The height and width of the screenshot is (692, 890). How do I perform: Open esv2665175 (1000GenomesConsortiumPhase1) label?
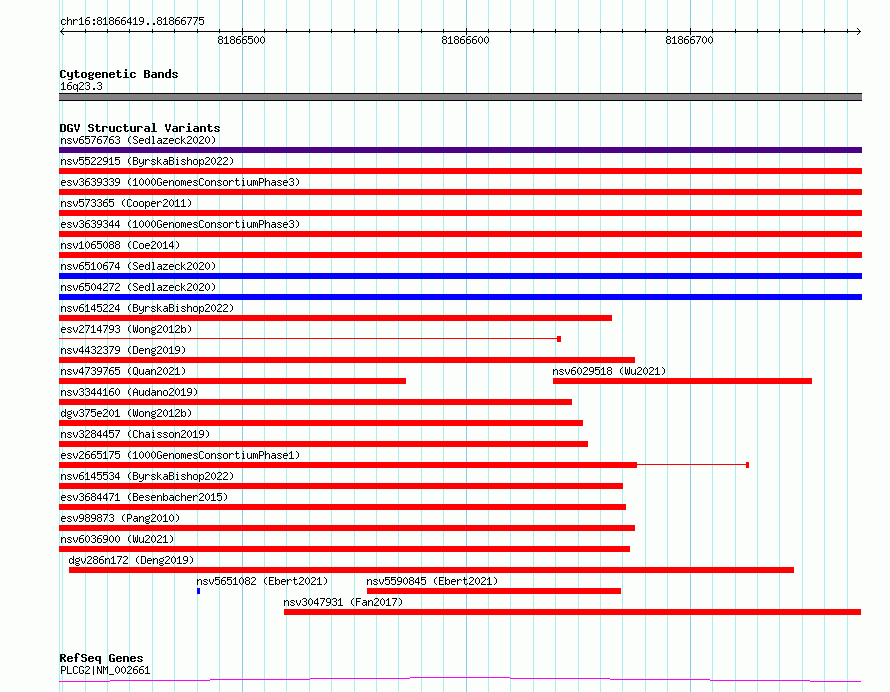pyautogui.click(x=180, y=455)
